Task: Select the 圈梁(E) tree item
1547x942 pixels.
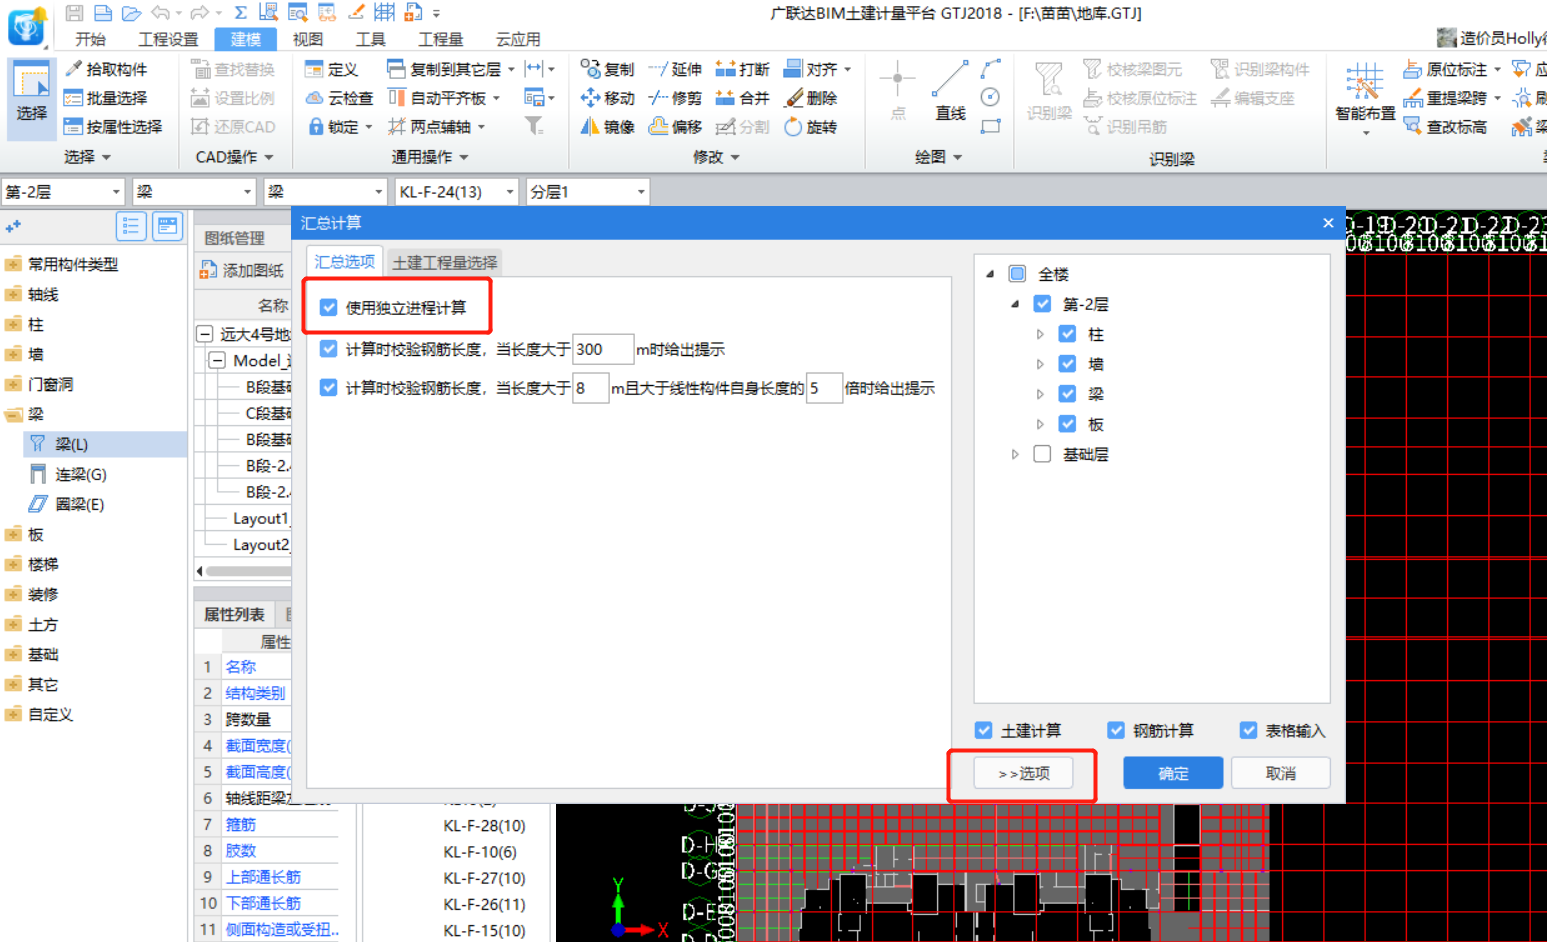Action: [x=80, y=504]
